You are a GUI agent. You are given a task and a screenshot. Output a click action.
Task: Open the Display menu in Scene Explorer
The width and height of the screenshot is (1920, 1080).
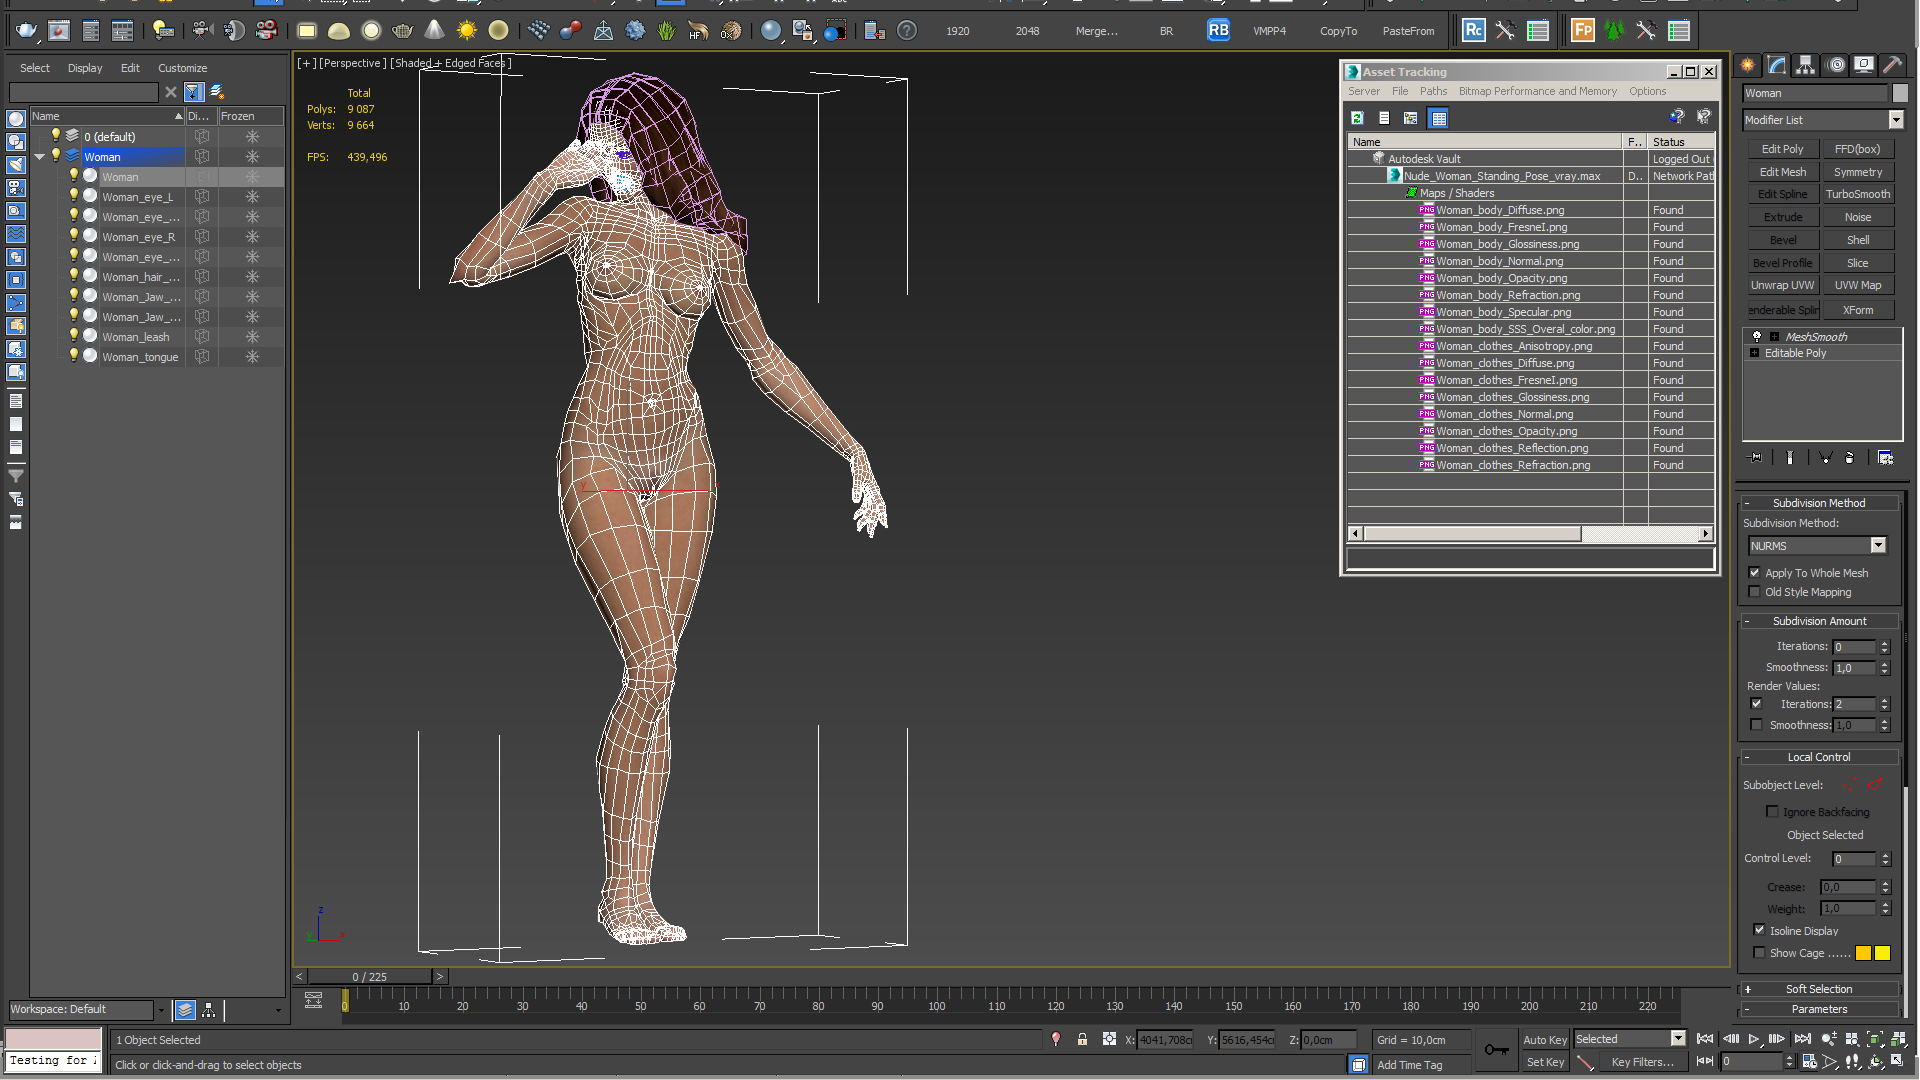(85, 68)
